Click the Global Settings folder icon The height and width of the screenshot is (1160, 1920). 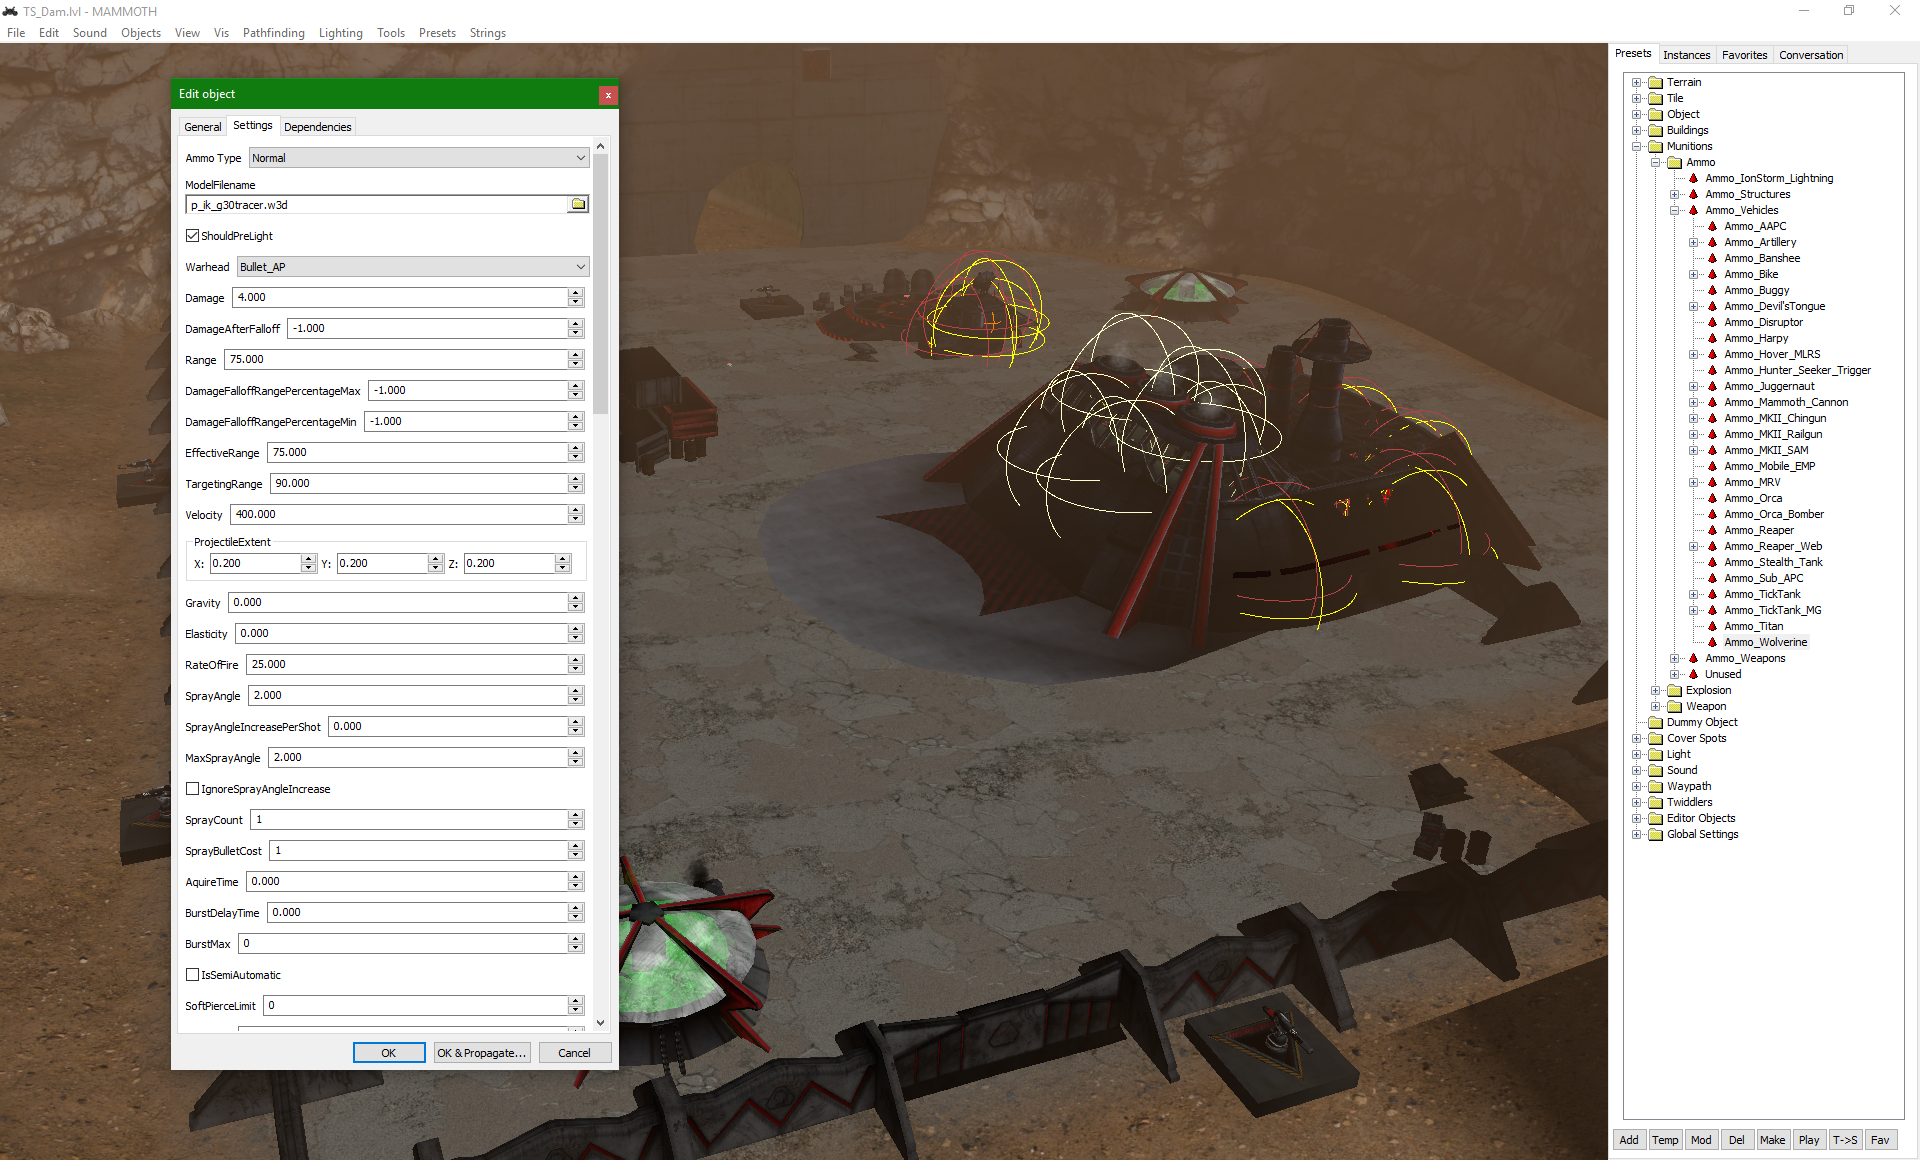coord(1655,834)
